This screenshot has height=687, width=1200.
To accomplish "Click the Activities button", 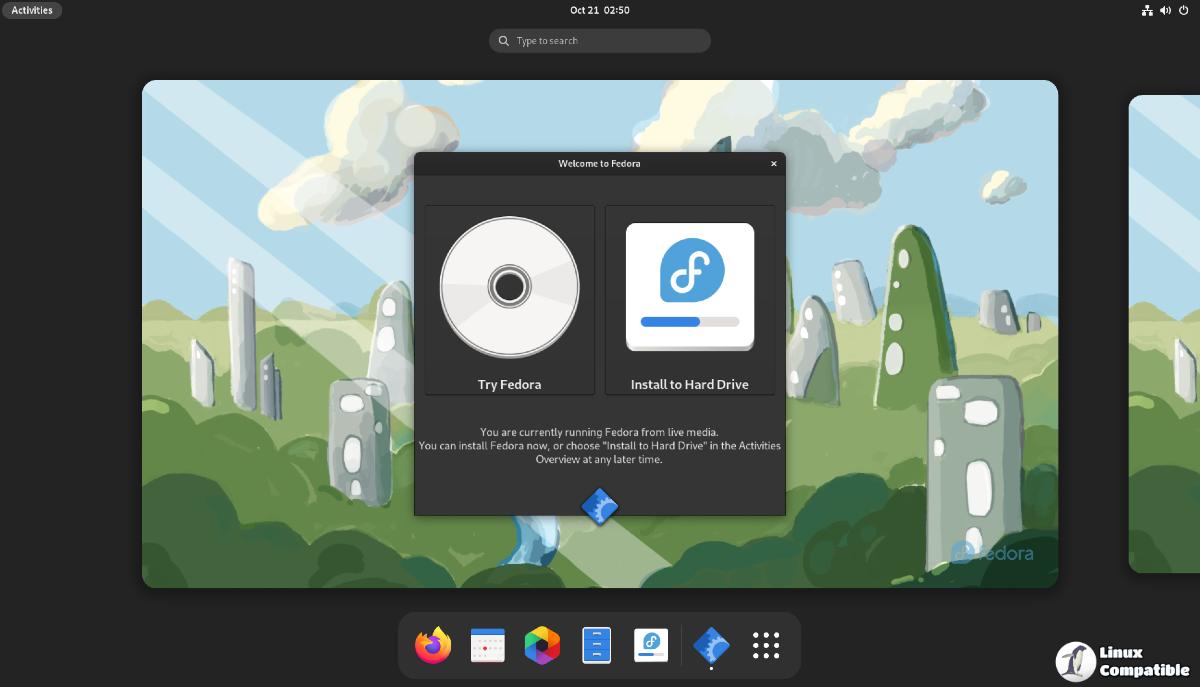I will coord(32,10).
